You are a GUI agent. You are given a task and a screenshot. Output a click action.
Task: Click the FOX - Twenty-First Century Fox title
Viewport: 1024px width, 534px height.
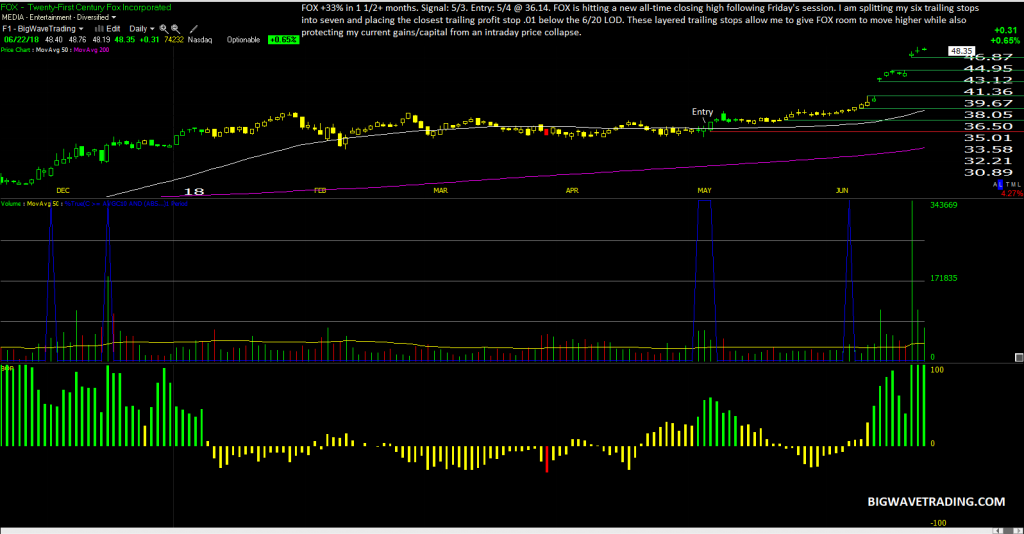(86, 7)
